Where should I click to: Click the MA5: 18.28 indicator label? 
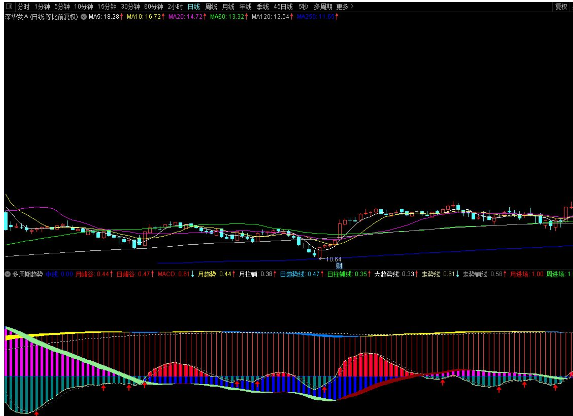(x=106, y=17)
